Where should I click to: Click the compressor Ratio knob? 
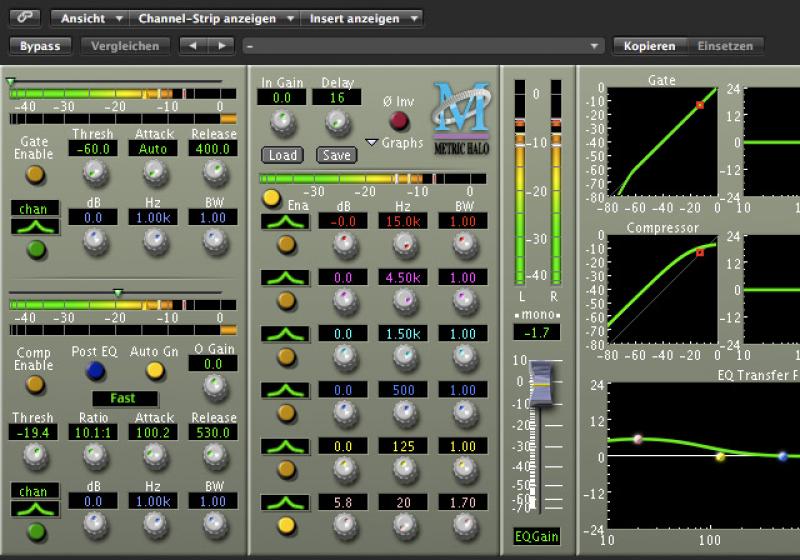coord(93,456)
